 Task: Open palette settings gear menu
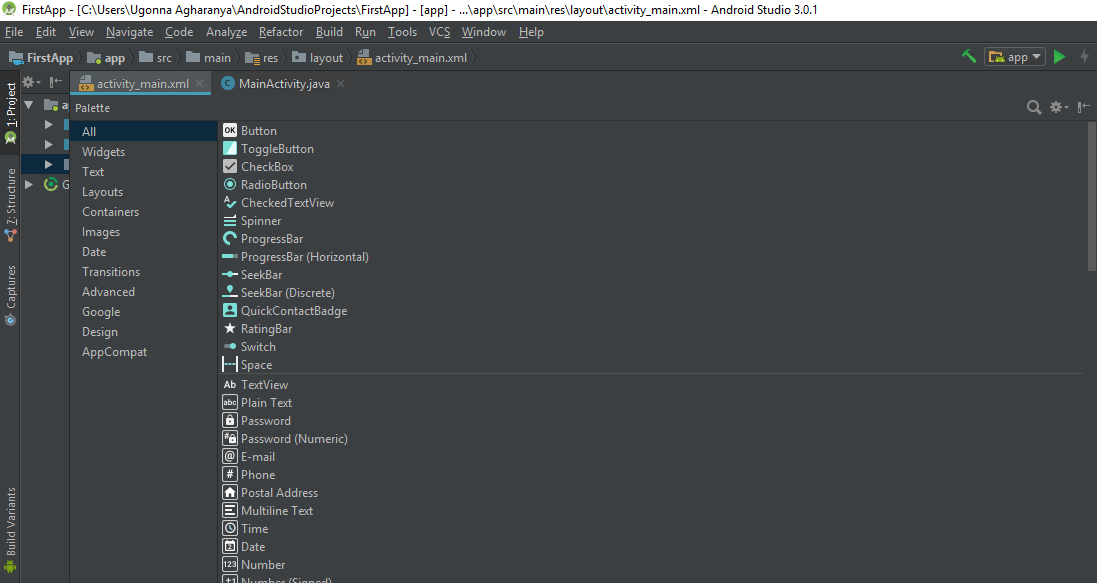(1059, 107)
